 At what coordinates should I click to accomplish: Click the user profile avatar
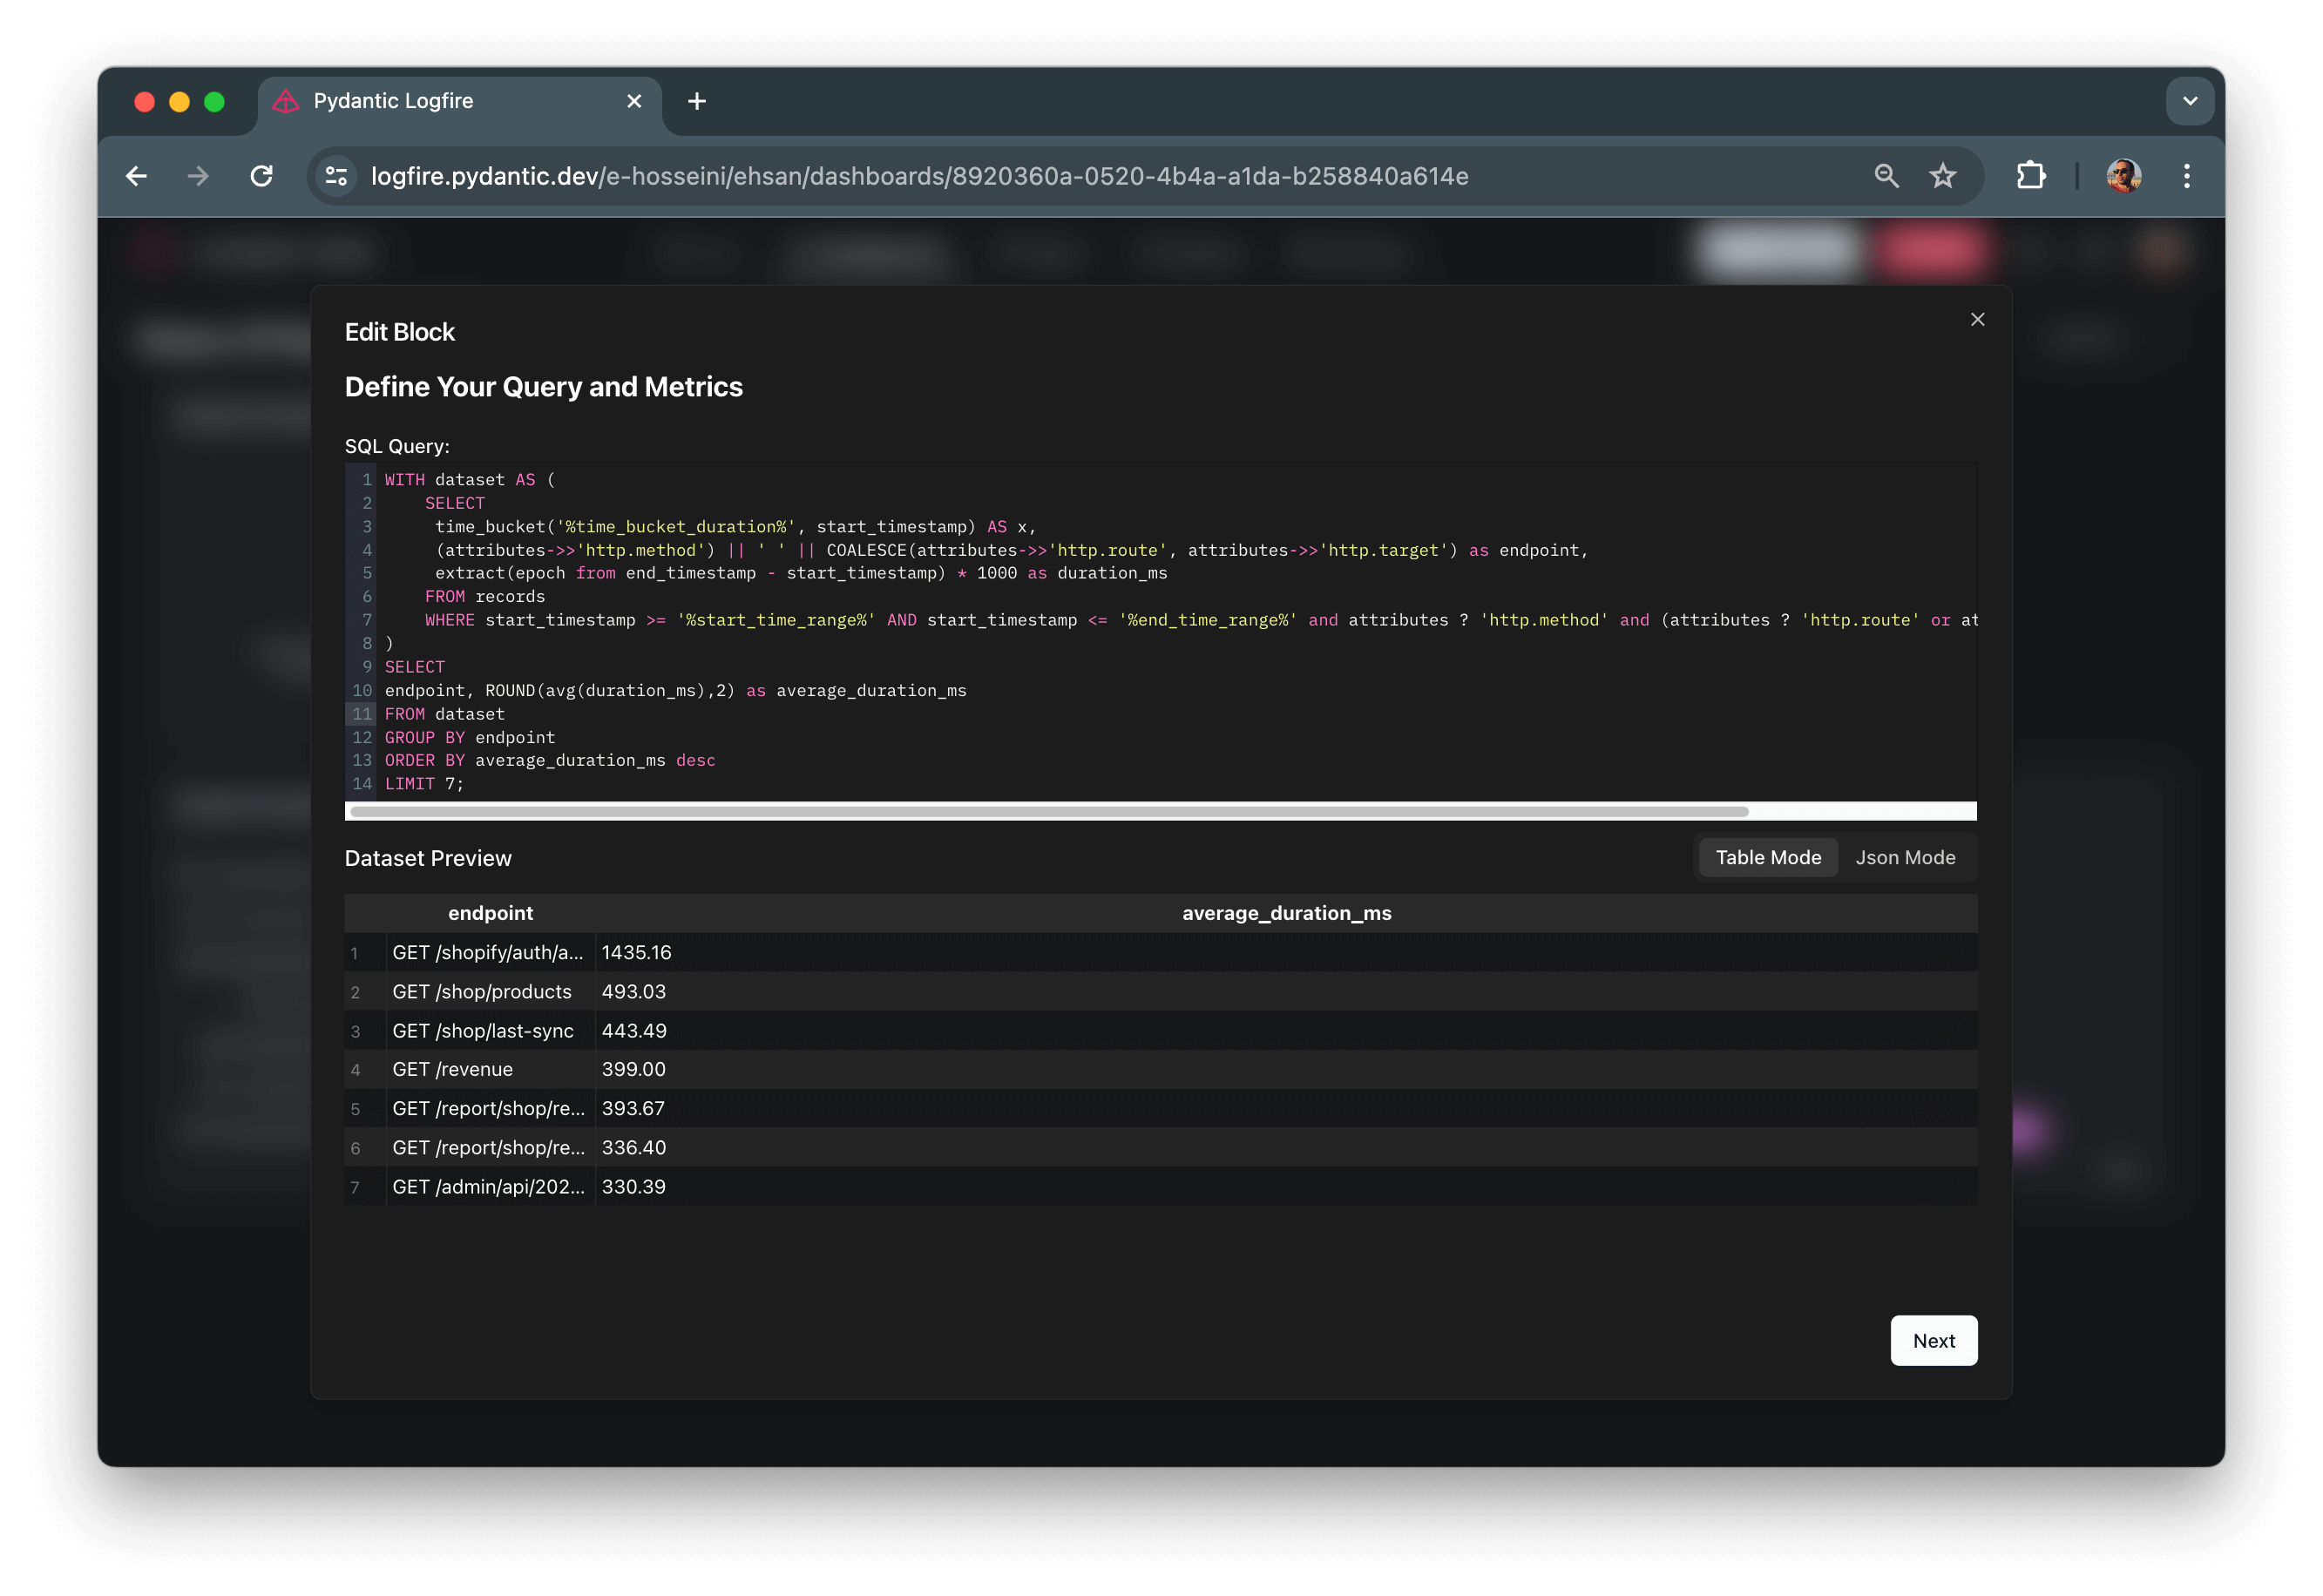[x=2123, y=176]
